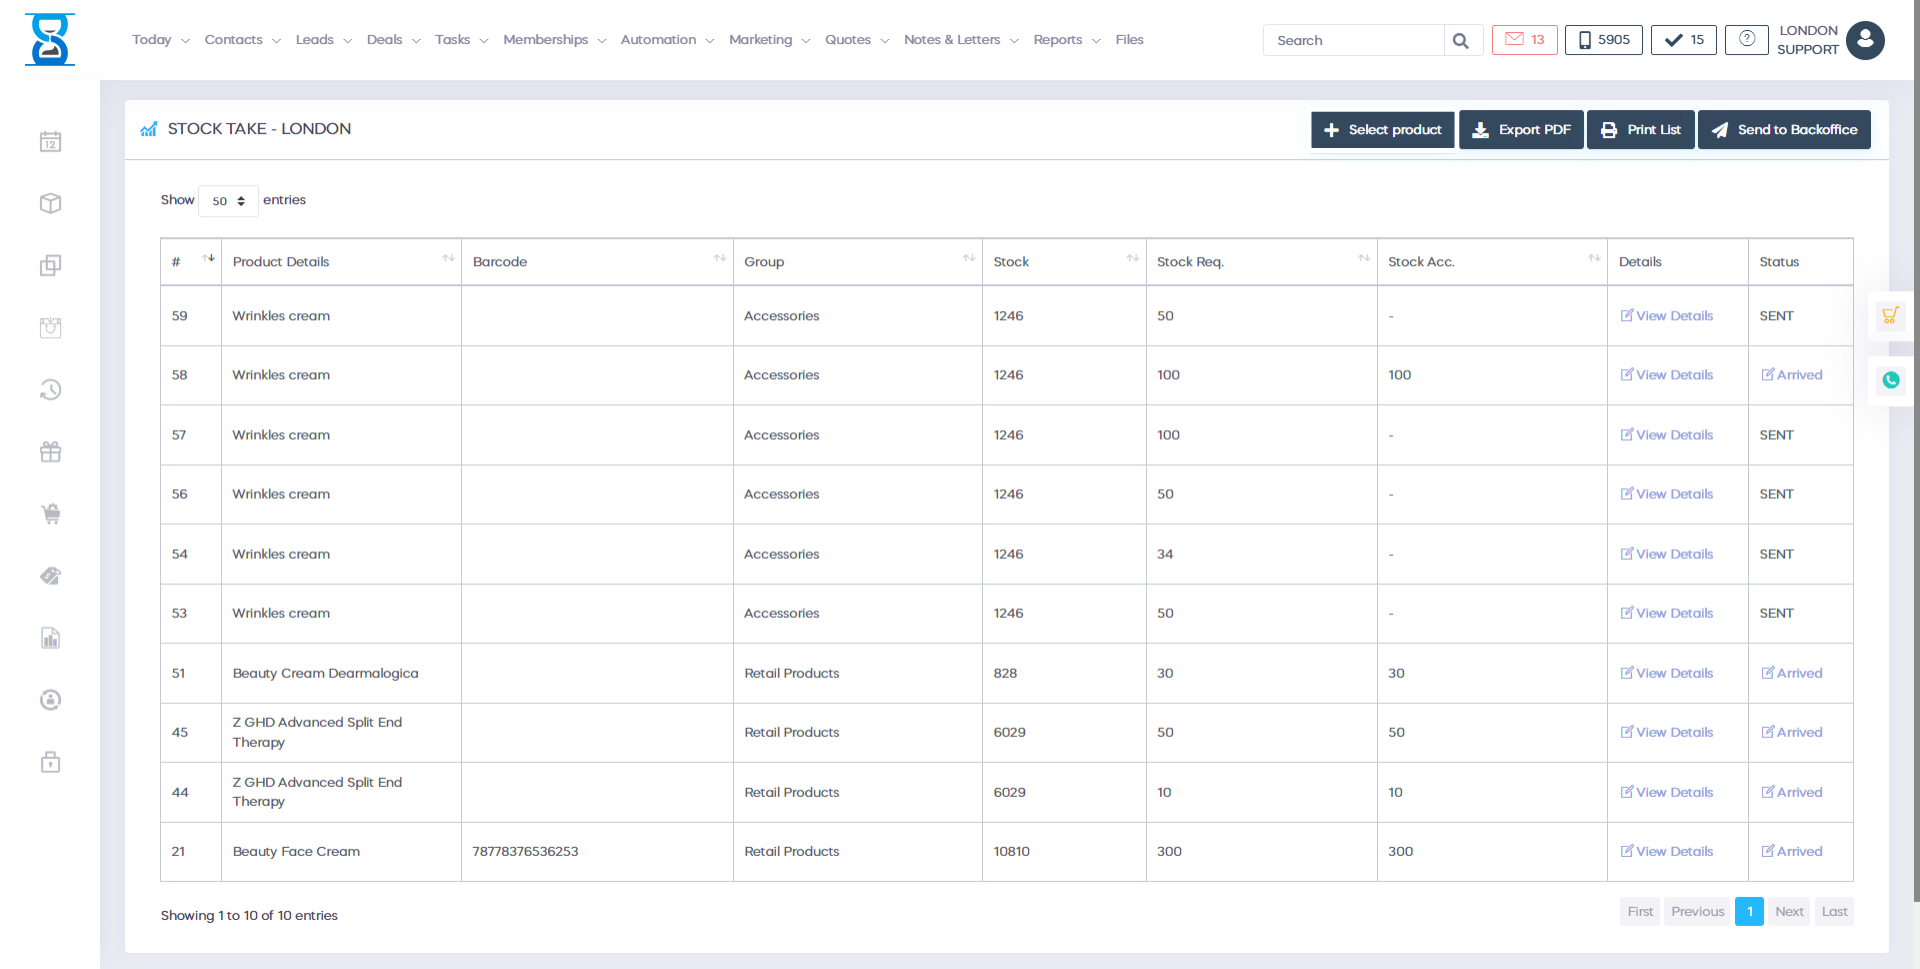Sort table by Stock Req. column
The width and height of the screenshot is (1920, 969).
point(1260,262)
